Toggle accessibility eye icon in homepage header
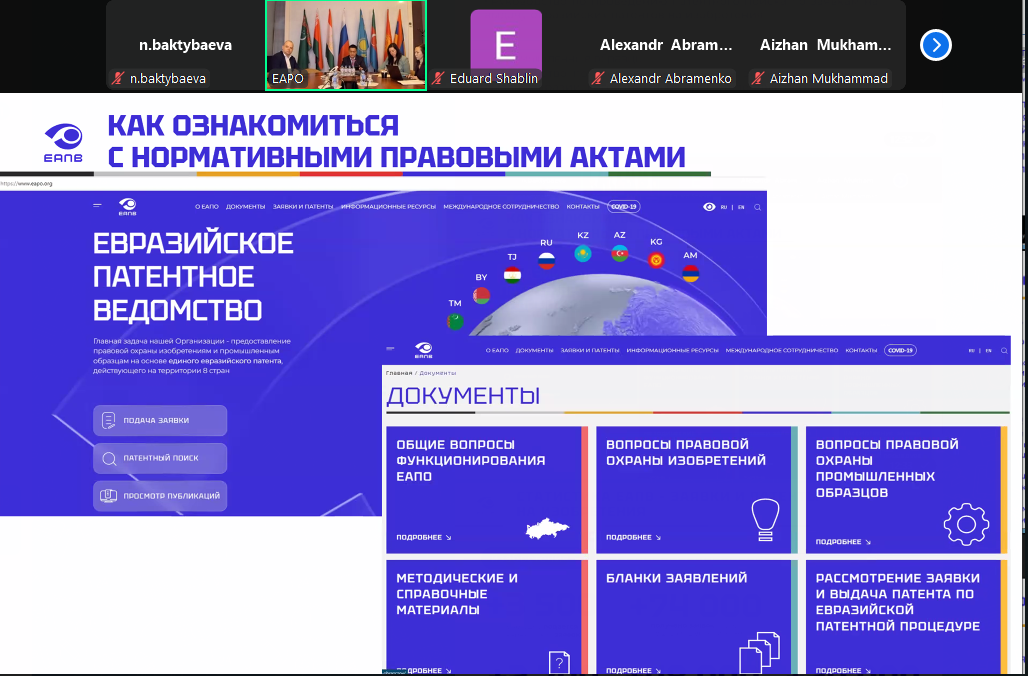Viewport: 1028px width, 676px height. tap(709, 207)
